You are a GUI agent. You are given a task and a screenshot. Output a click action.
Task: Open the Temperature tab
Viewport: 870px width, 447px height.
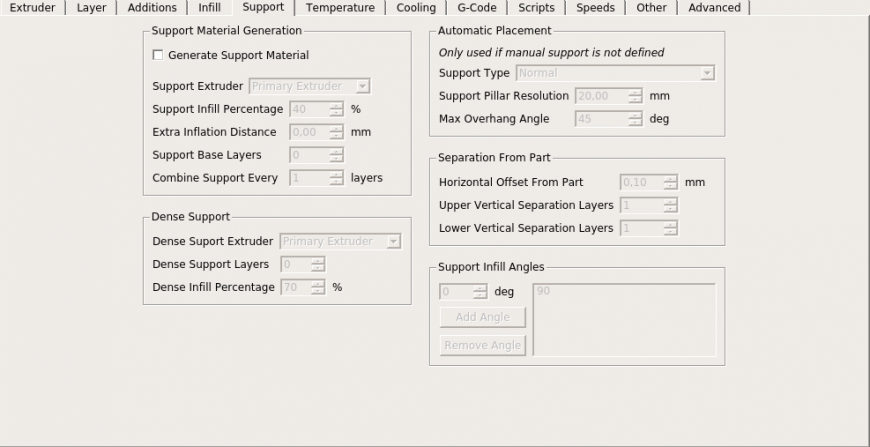340,8
